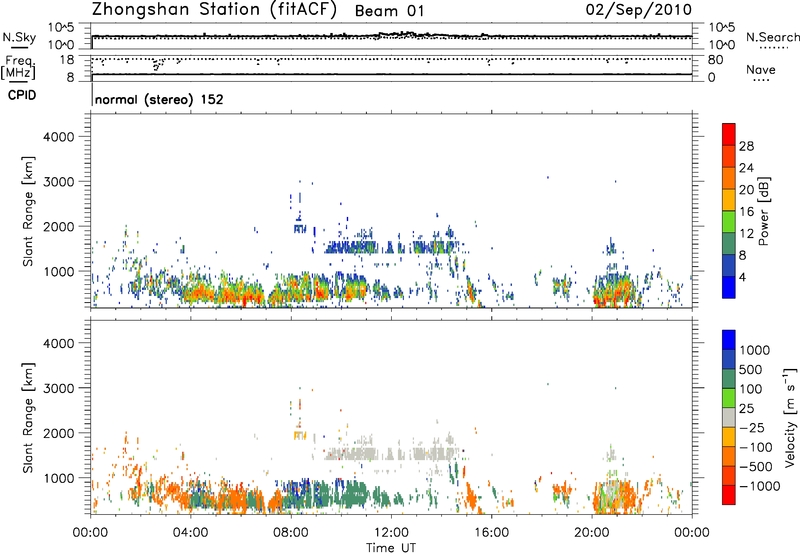
Task: Select the 16:00 time tick label
Action: (x=491, y=533)
